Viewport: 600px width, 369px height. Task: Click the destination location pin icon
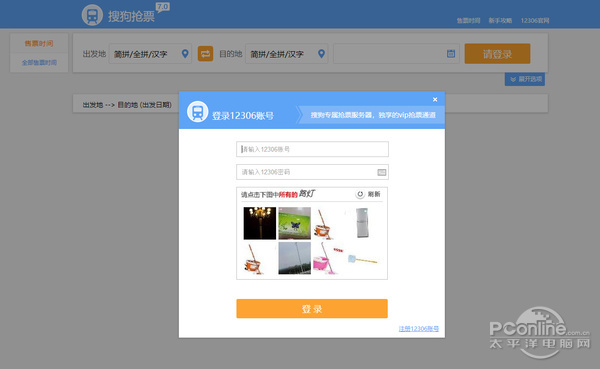321,54
